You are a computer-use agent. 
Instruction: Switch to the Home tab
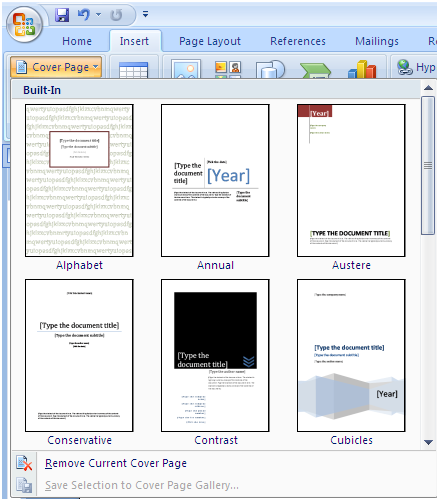[x=77, y=41]
